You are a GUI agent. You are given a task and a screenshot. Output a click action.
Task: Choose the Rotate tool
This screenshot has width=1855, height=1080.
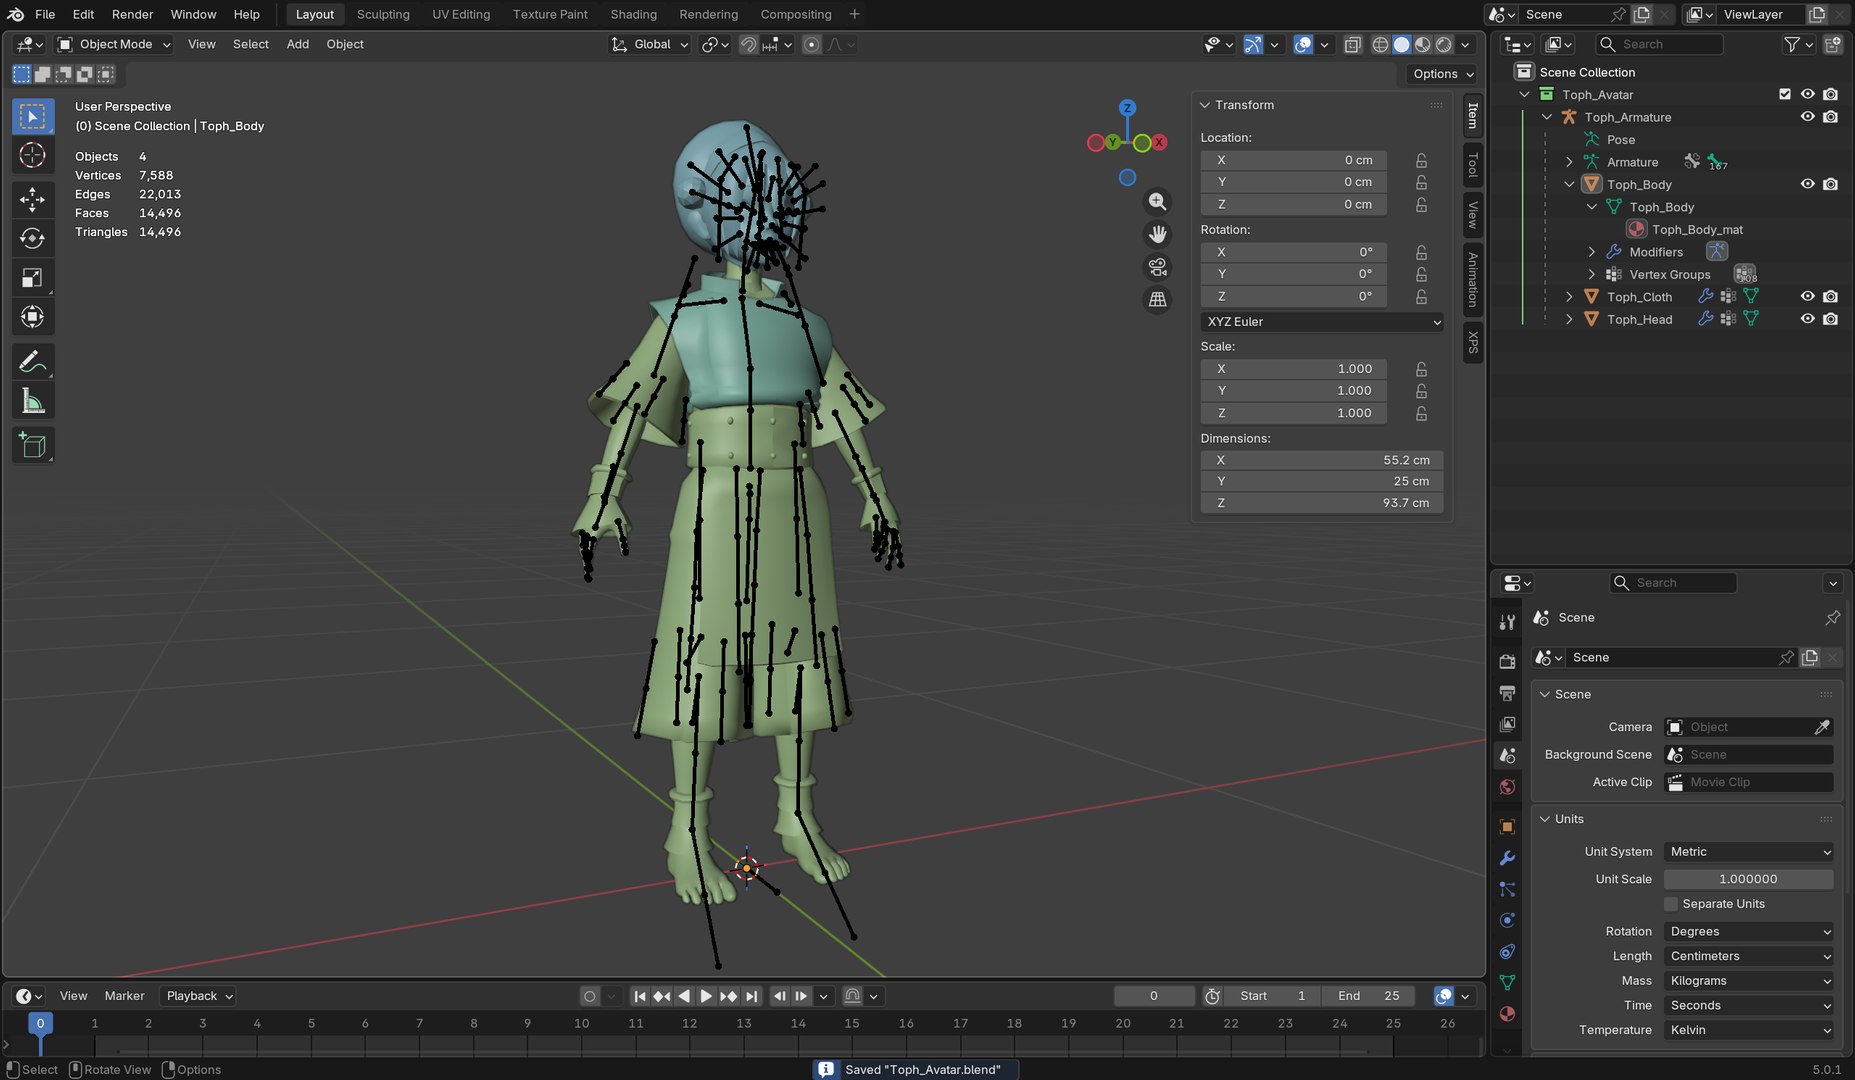coord(33,238)
